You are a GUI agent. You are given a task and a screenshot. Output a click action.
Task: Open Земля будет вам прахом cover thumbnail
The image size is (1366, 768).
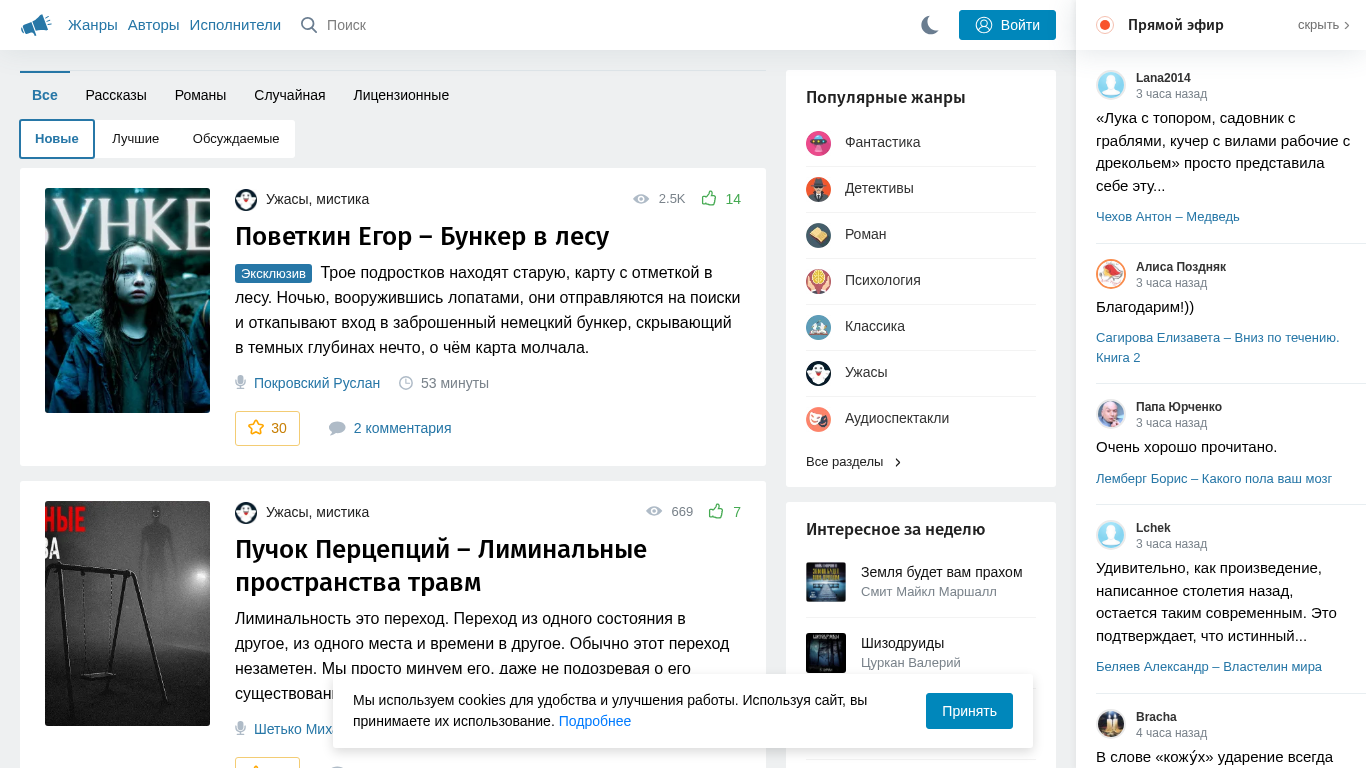(x=826, y=582)
